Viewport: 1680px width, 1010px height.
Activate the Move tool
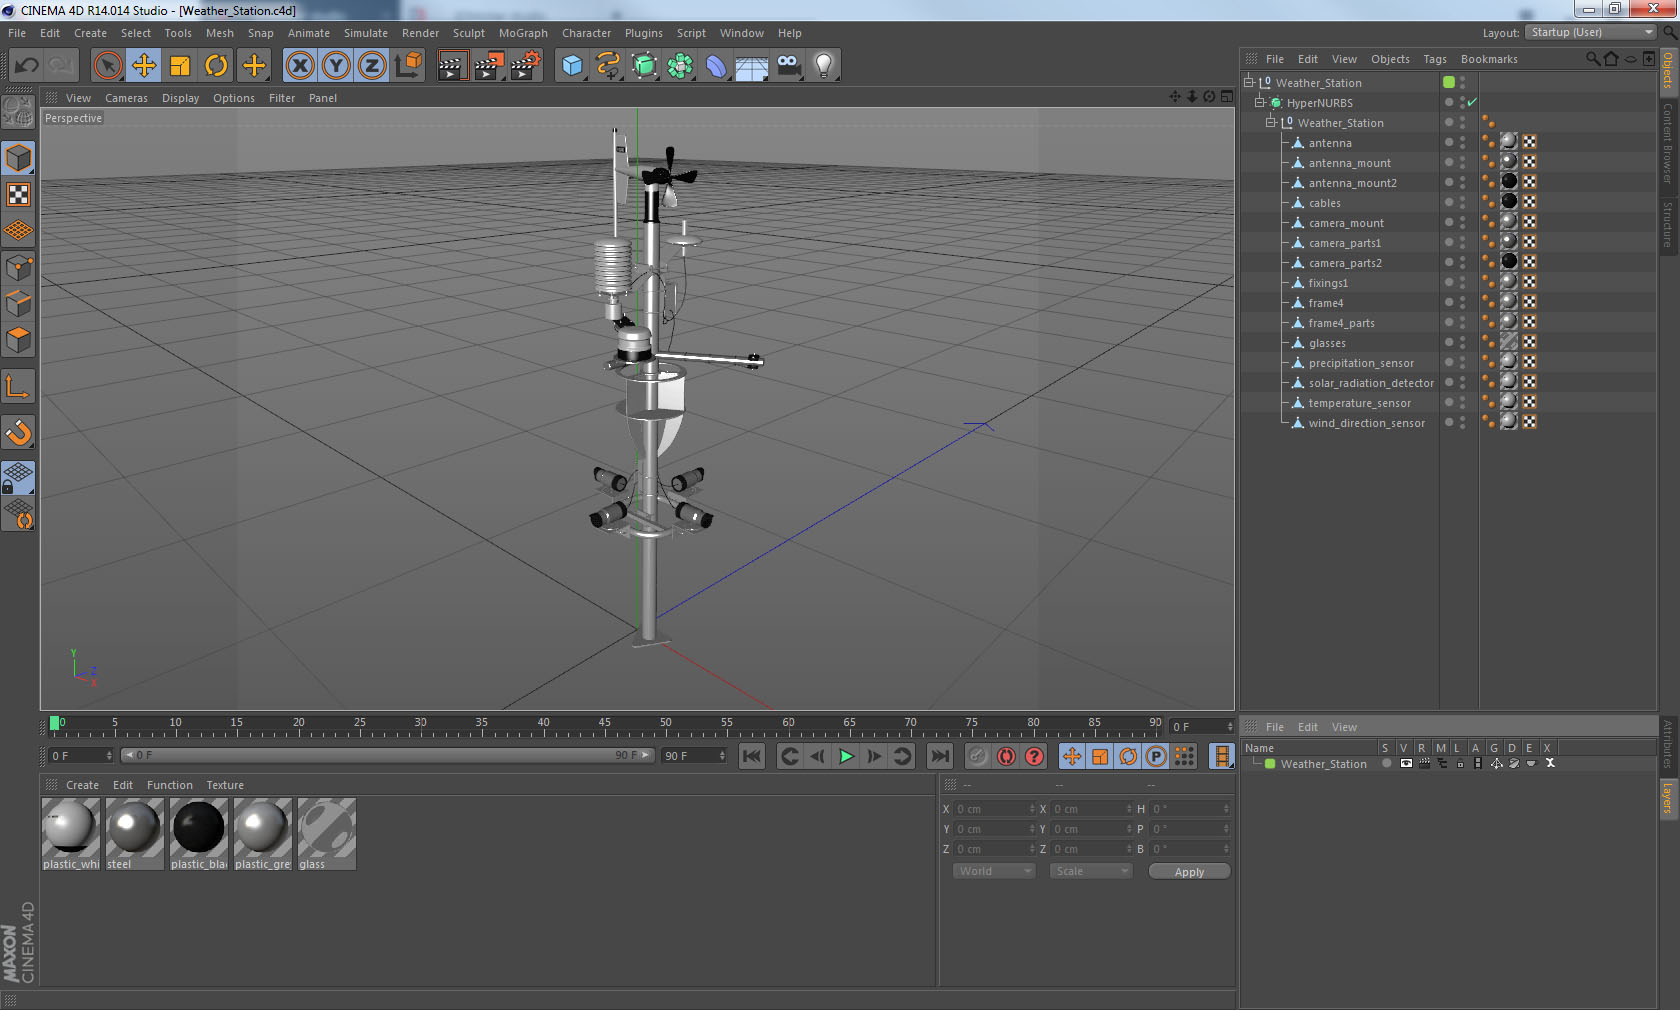(144, 66)
